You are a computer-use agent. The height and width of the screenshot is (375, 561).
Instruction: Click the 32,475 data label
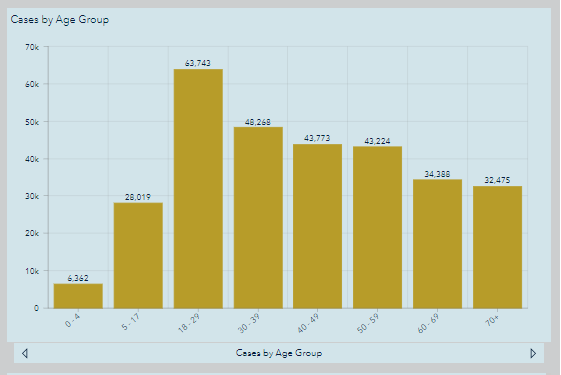pos(497,180)
